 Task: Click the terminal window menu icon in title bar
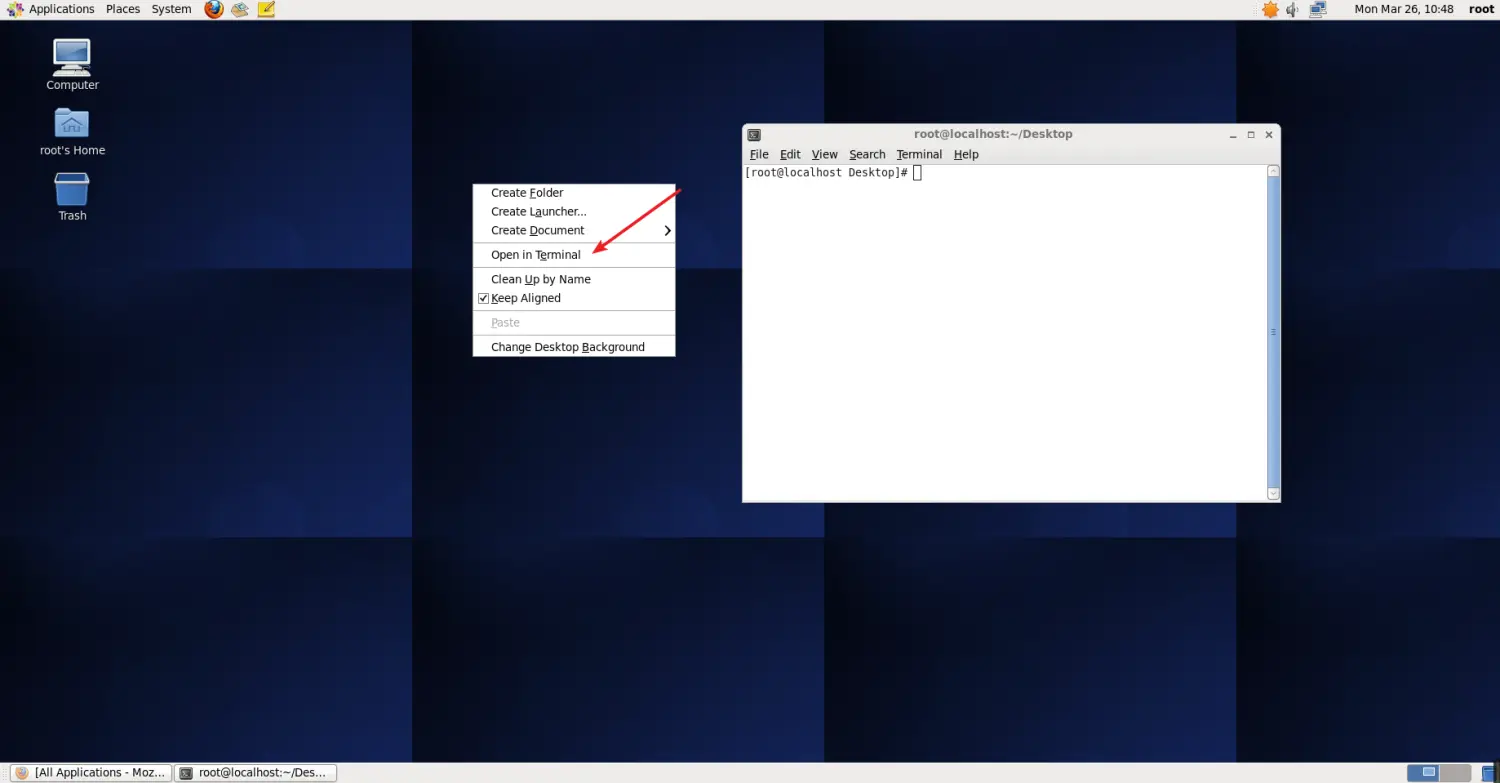tap(754, 134)
